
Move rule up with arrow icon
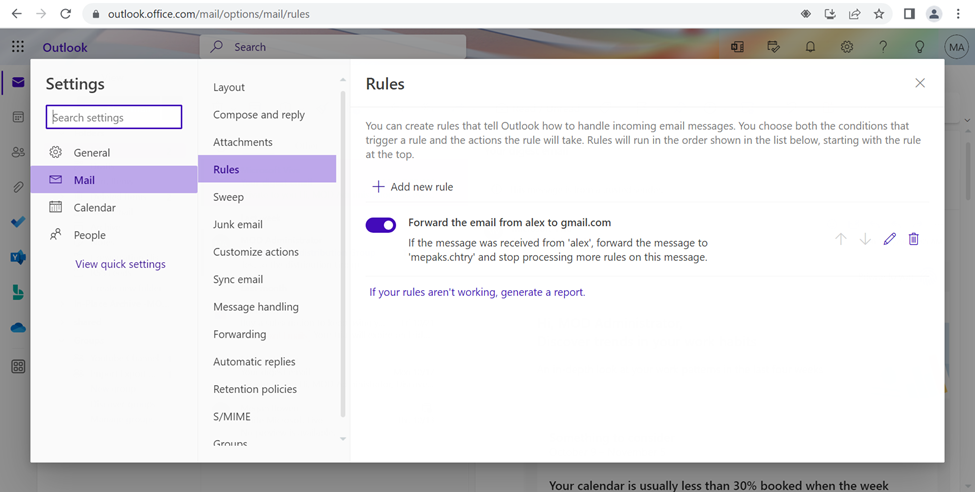click(841, 239)
